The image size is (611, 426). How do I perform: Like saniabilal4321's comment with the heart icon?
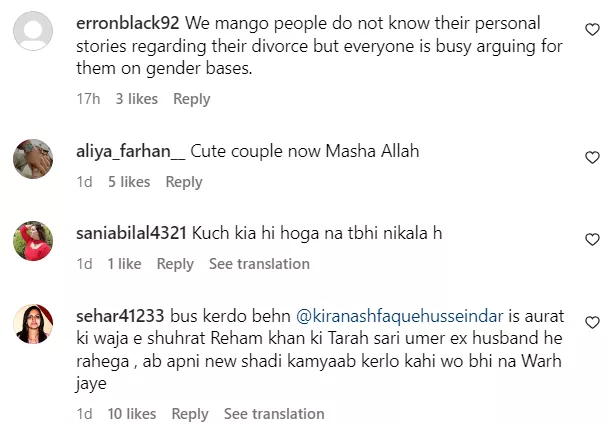(591, 239)
